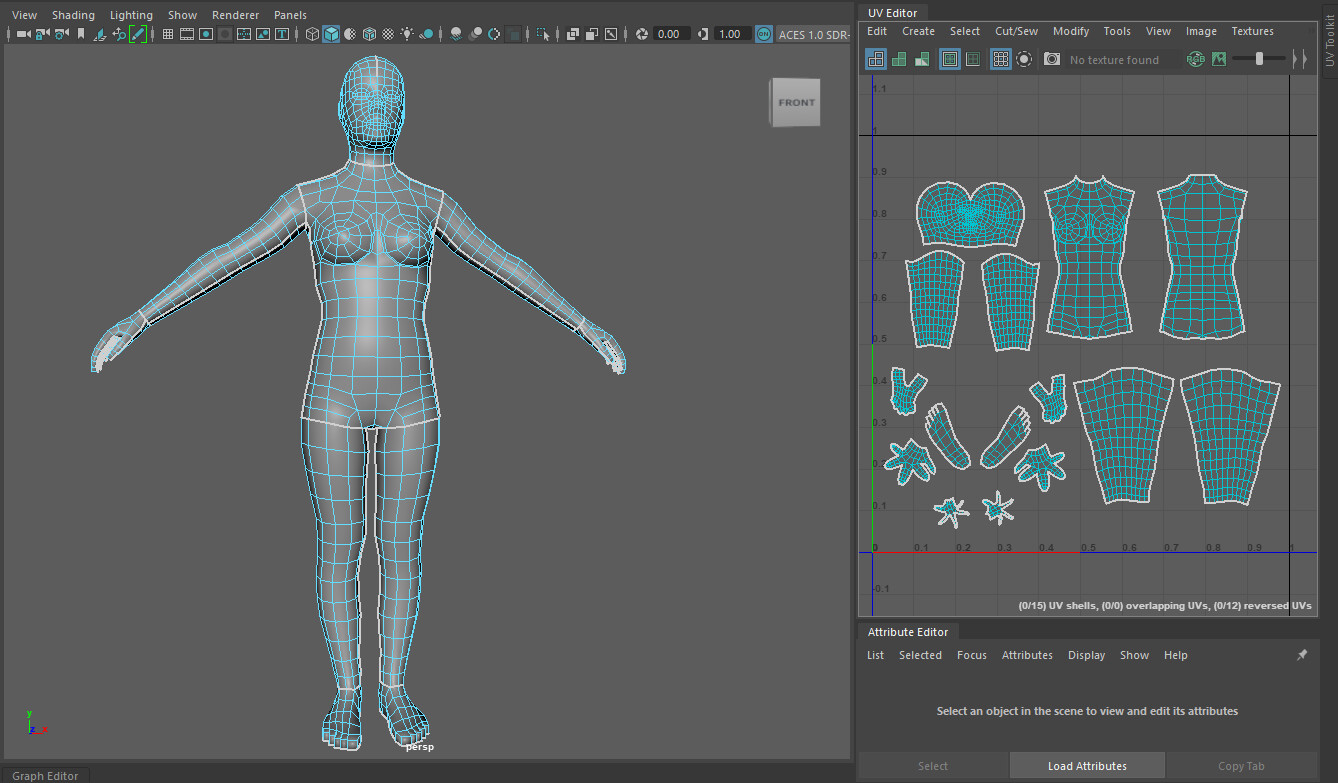This screenshot has width=1338, height=783.
Task: Expand hidden toolbar icons with the double-arrow chevron
Action: click(1298, 59)
